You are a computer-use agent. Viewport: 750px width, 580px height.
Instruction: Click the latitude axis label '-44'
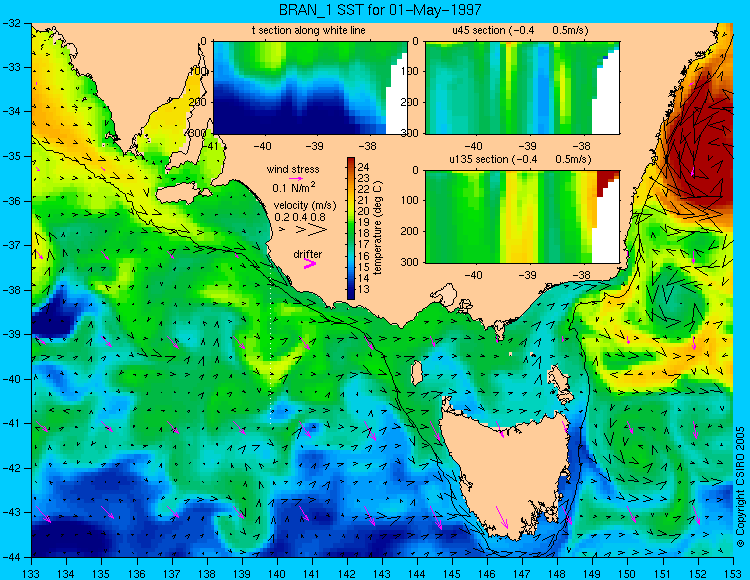(12, 557)
